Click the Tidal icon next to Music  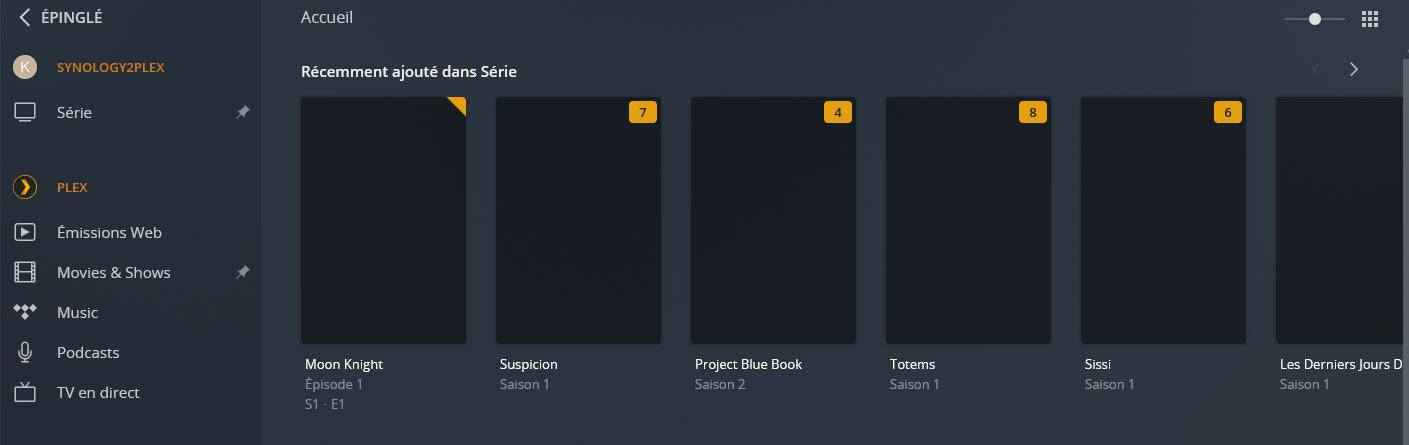(25, 312)
